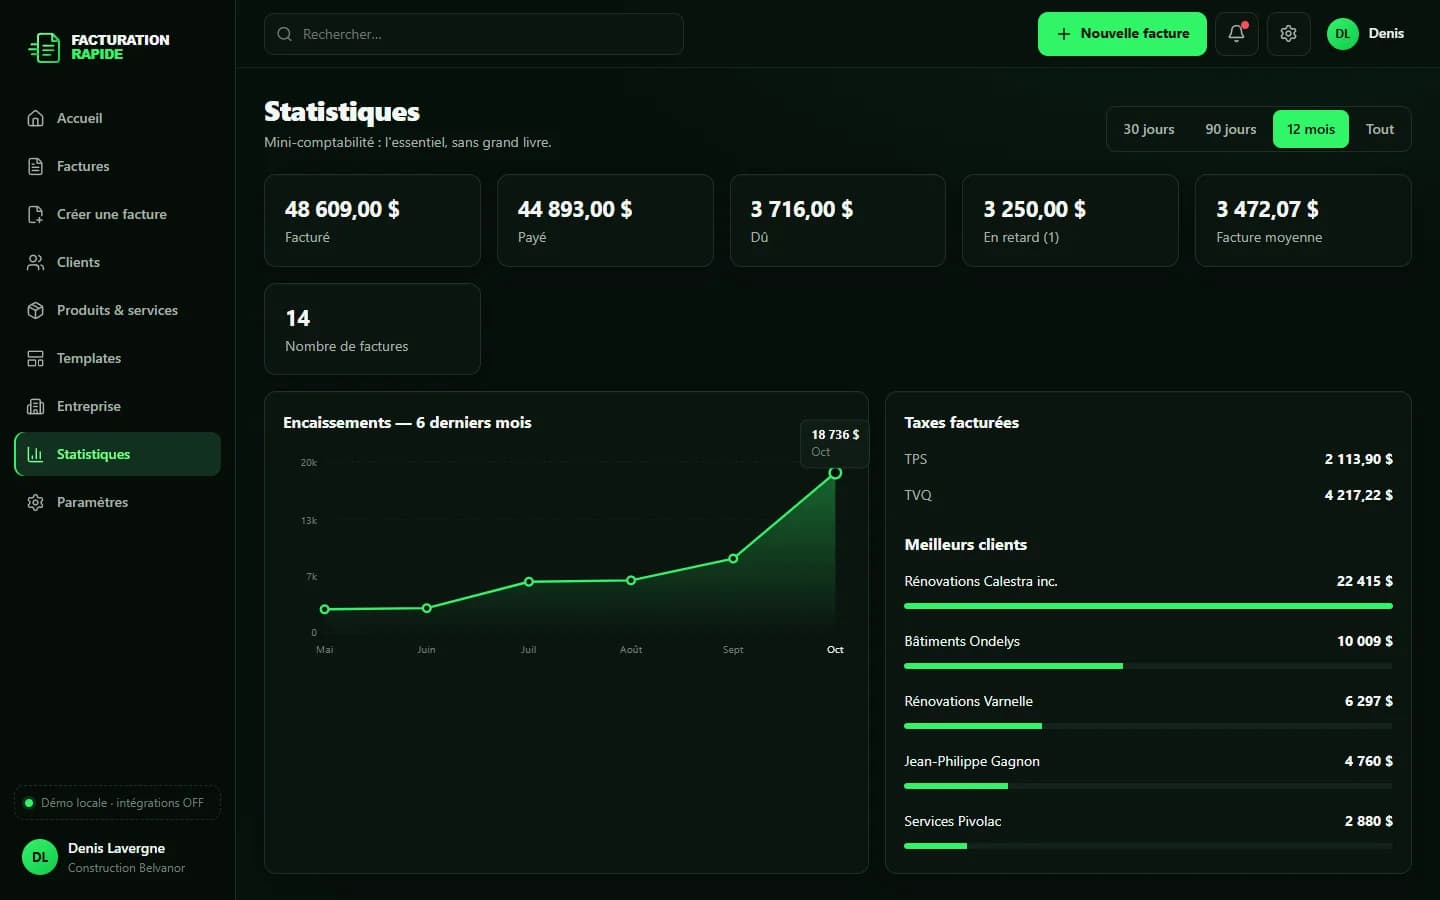The width and height of the screenshot is (1440, 900).
Task: Navigate to Produits & services
Action: [x=118, y=310]
